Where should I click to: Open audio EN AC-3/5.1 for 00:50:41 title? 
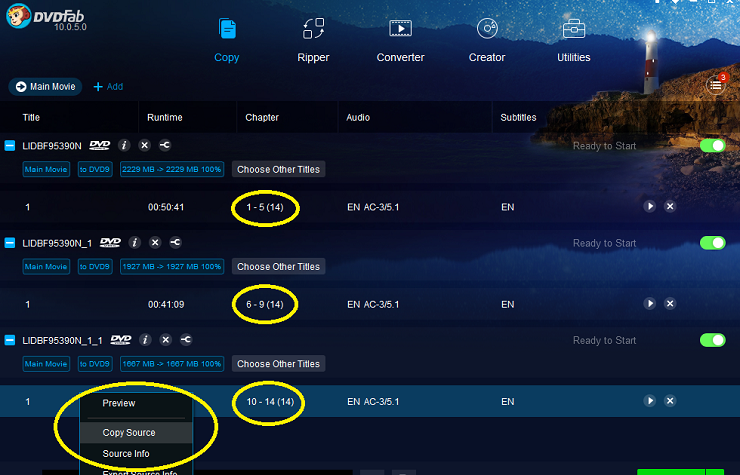(373, 207)
